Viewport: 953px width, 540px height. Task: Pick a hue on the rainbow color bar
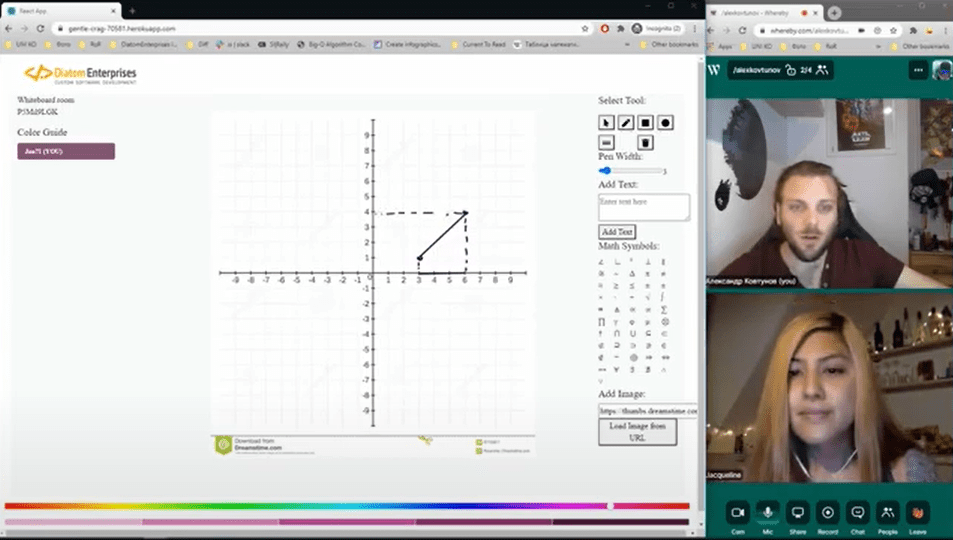(x=347, y=505)
